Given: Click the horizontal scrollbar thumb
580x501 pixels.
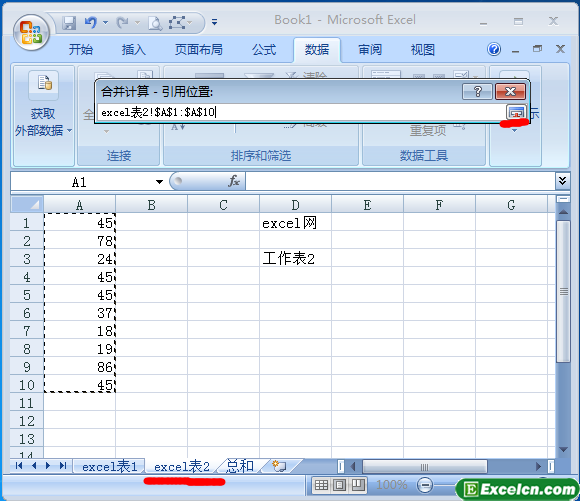Looking at the screenshot, I should [425, 467].
